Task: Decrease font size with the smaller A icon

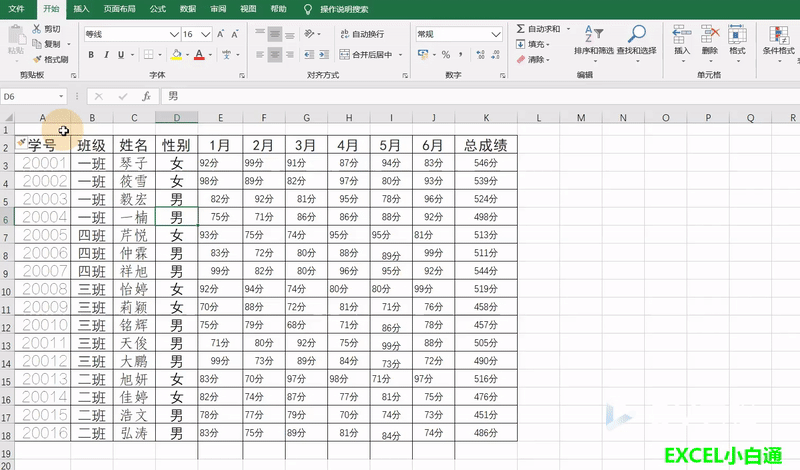Action: tap(235, 34)
